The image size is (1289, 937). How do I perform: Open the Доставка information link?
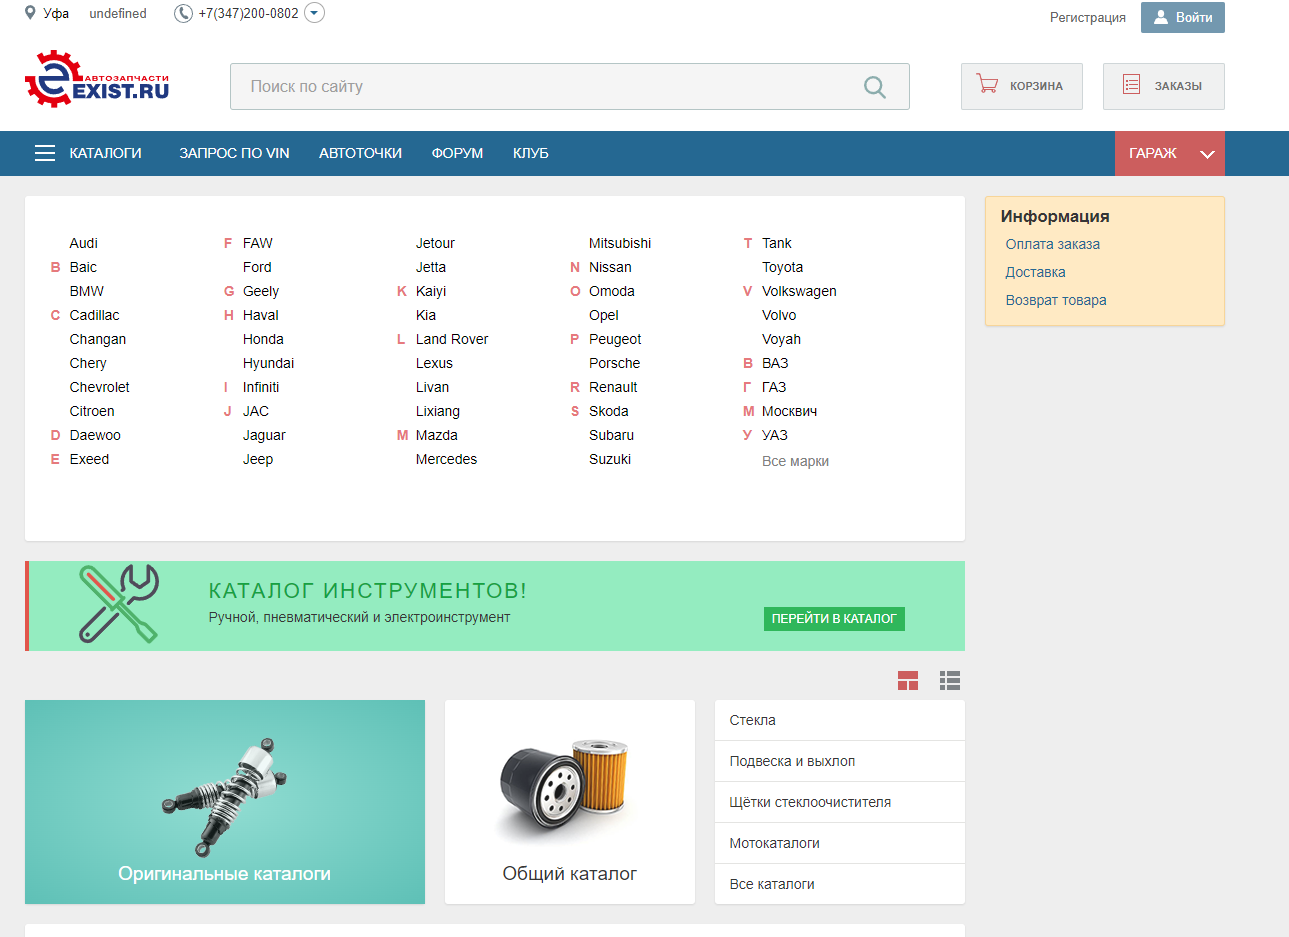(x=1036, y=272)
